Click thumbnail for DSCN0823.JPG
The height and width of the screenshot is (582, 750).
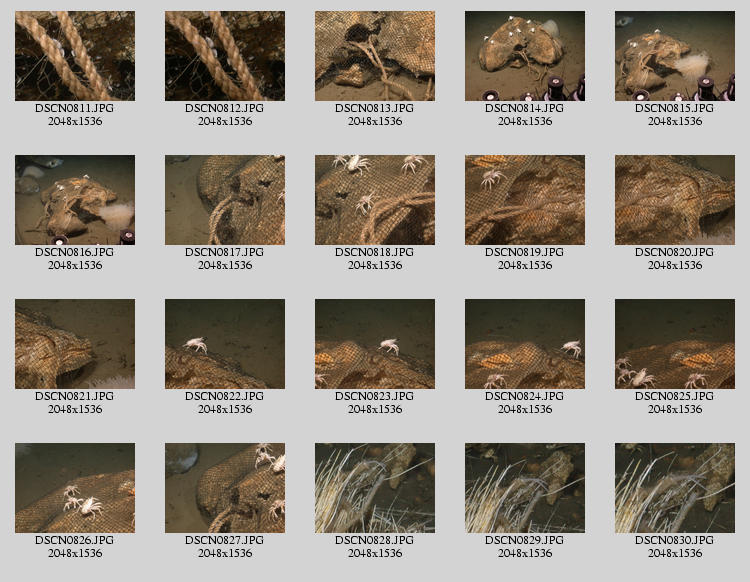(375, 344)
